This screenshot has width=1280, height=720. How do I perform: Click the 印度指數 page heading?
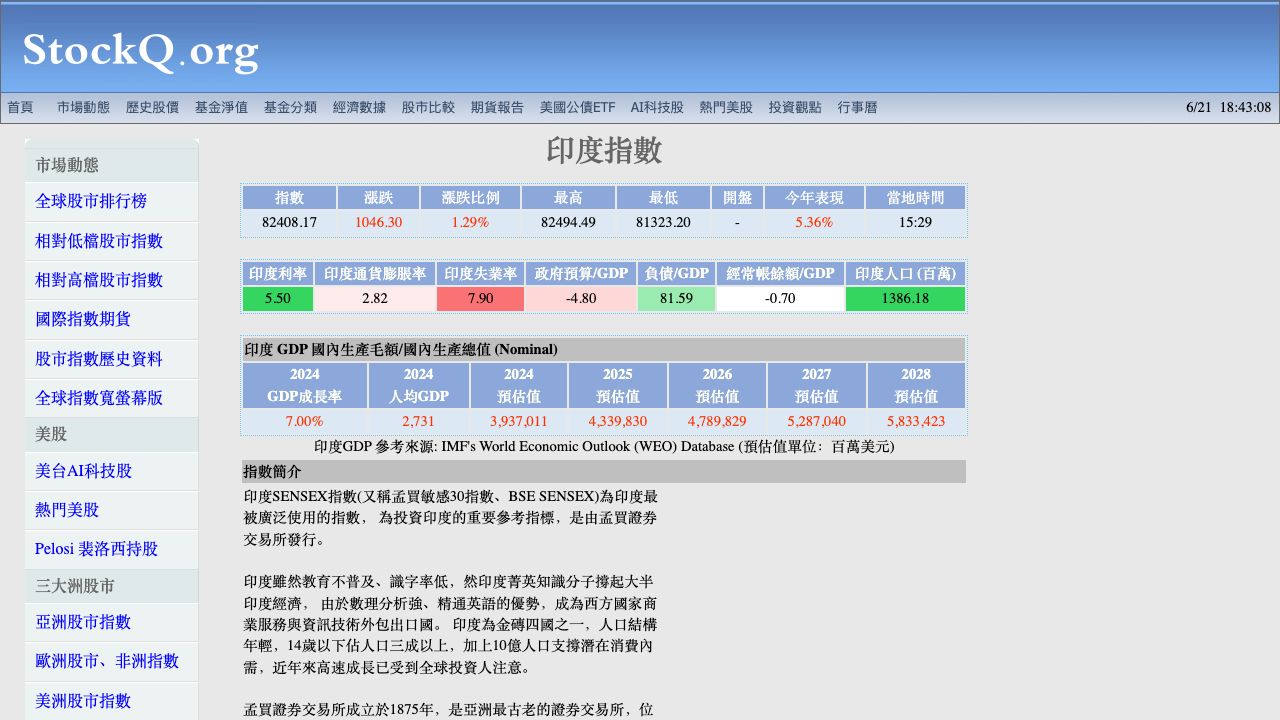[x=603, y=151]
